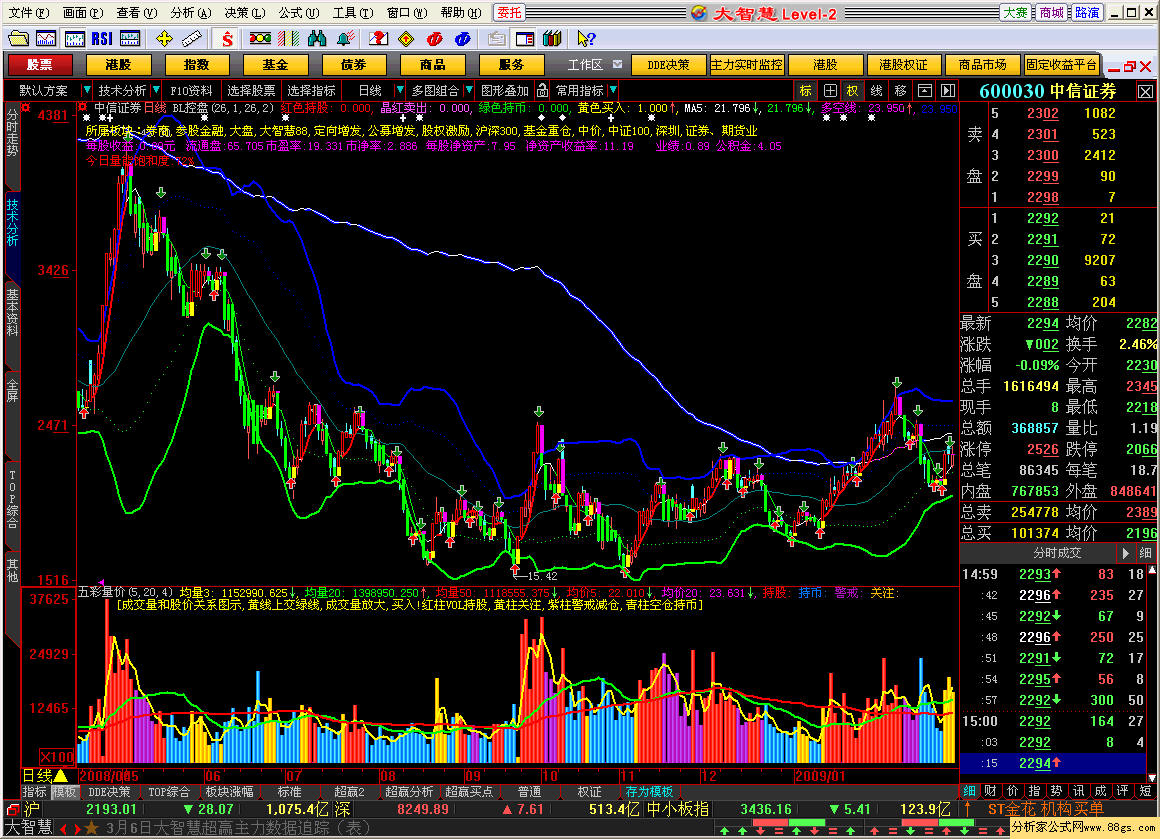Click the 港股 yellow button after 股票
Image resolution: width=1160 pixels, height=839 pixels.
pos(118,64)
